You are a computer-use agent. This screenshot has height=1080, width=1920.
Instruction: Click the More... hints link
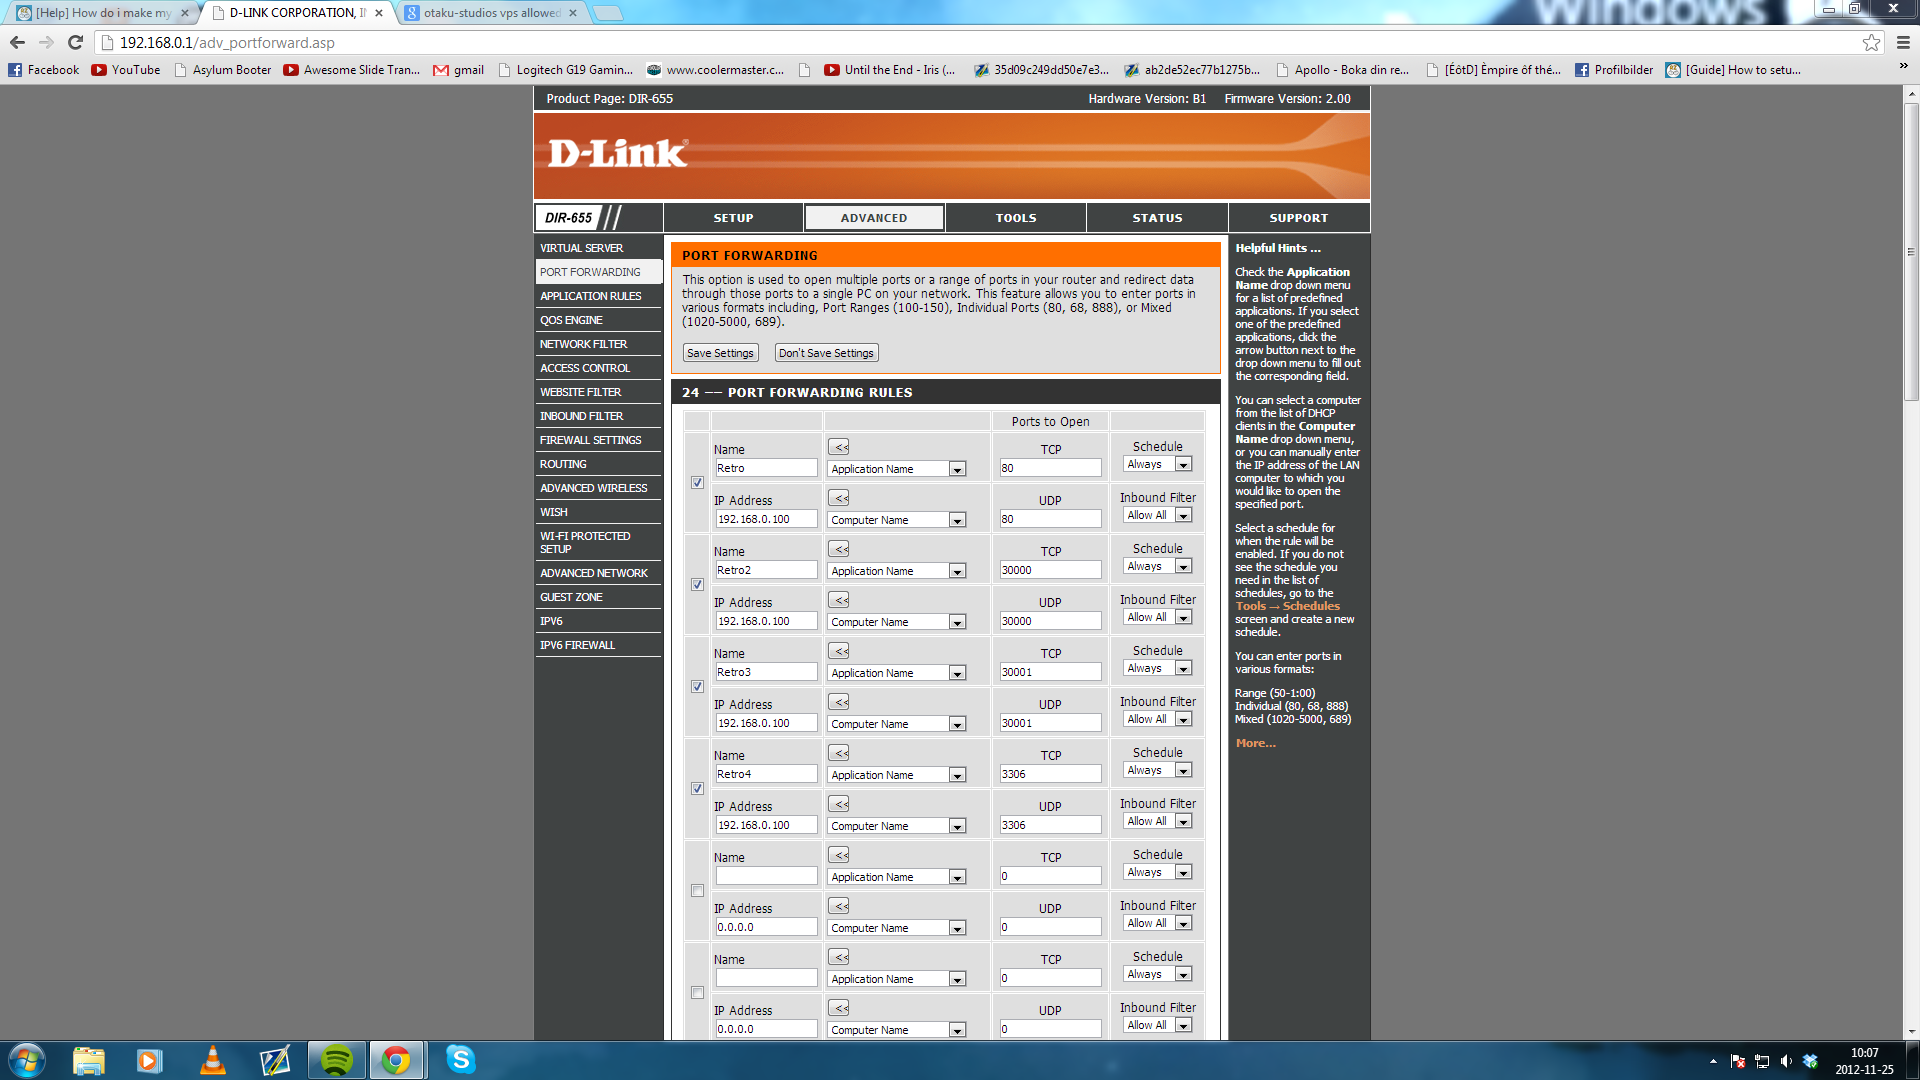(x=1255, y=743)
